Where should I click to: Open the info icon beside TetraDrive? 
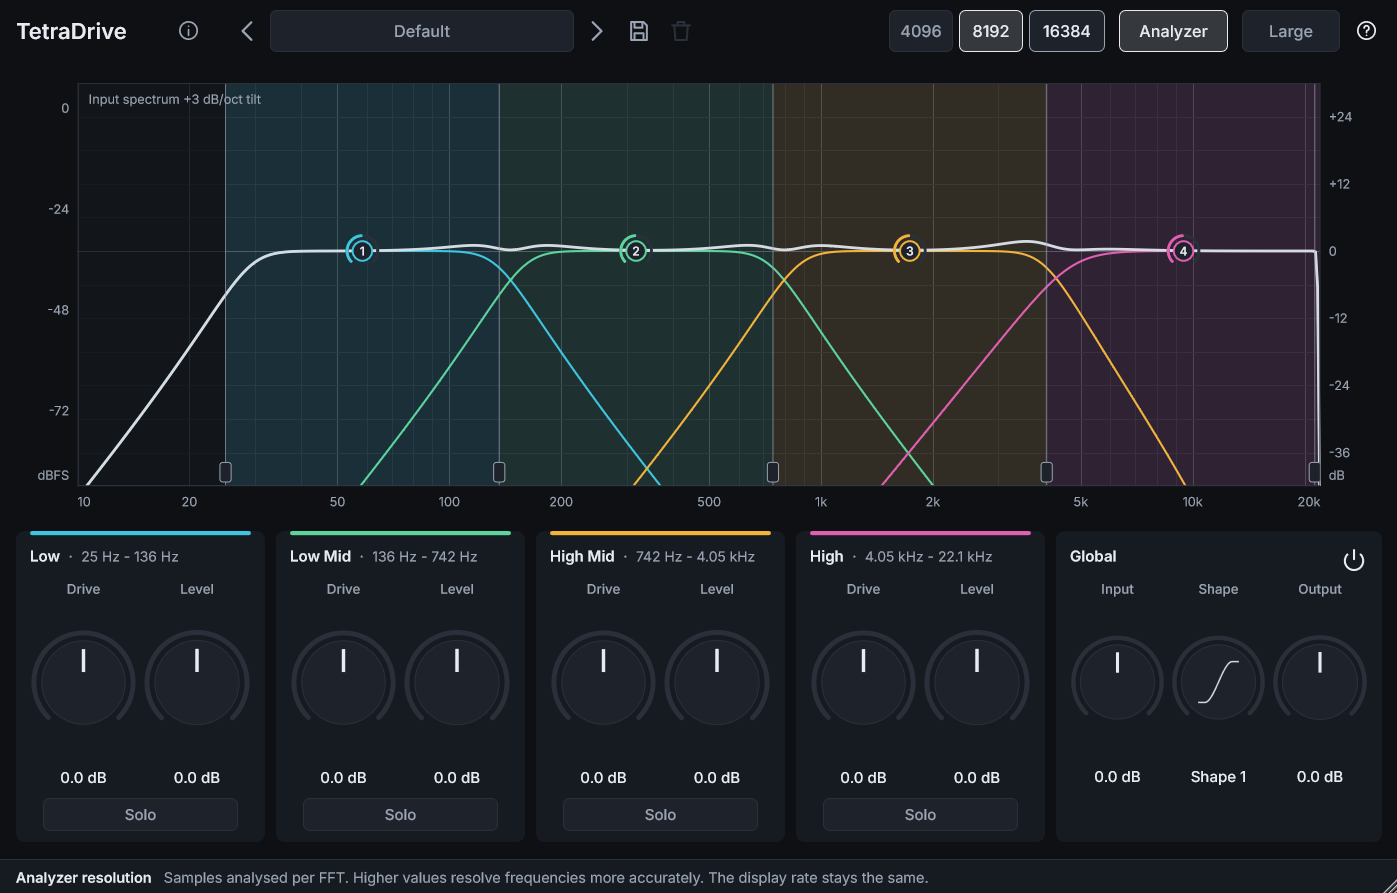[x=188, y=31]
